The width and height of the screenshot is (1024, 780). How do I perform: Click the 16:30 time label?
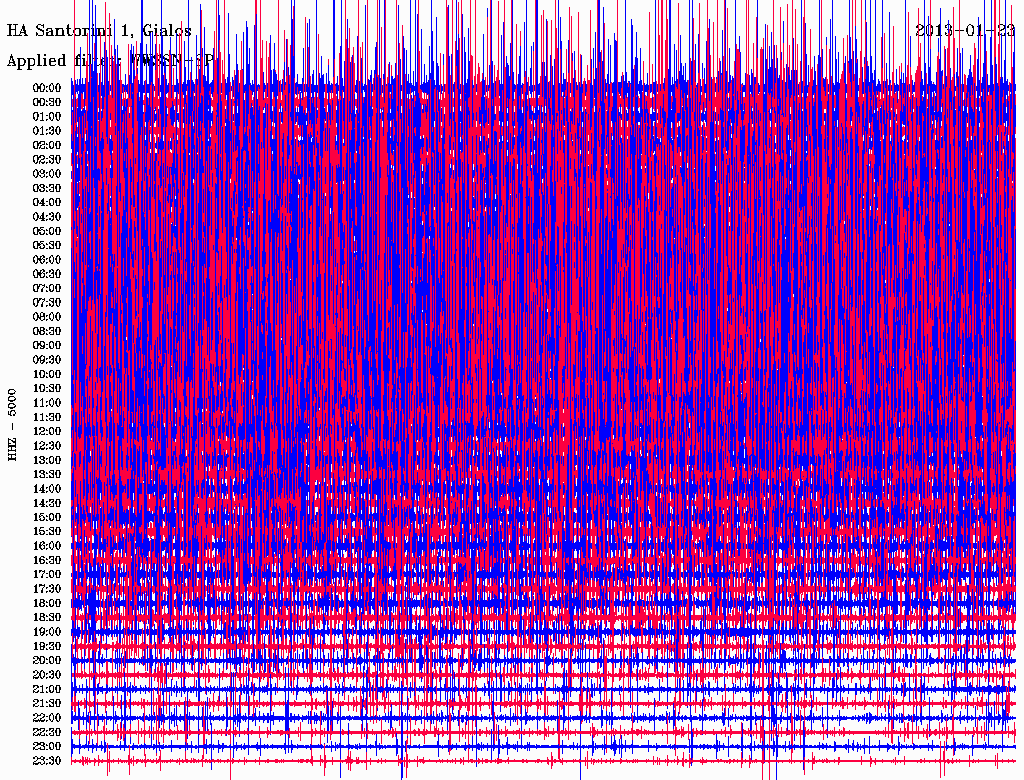47,560
